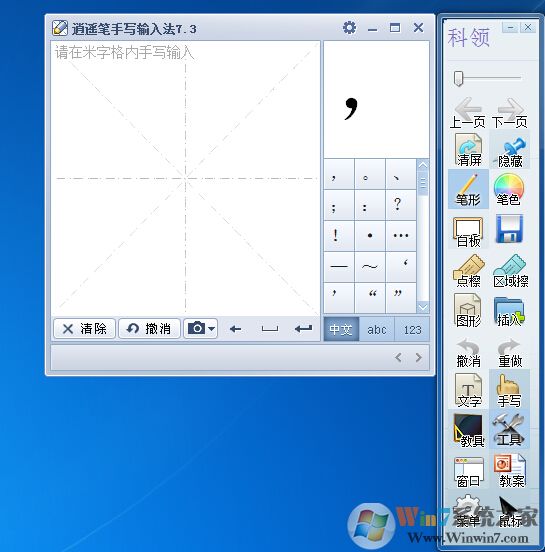The image size is (545, 552).
Task: Select the question mark symbol cell
Action: (401, 205)
